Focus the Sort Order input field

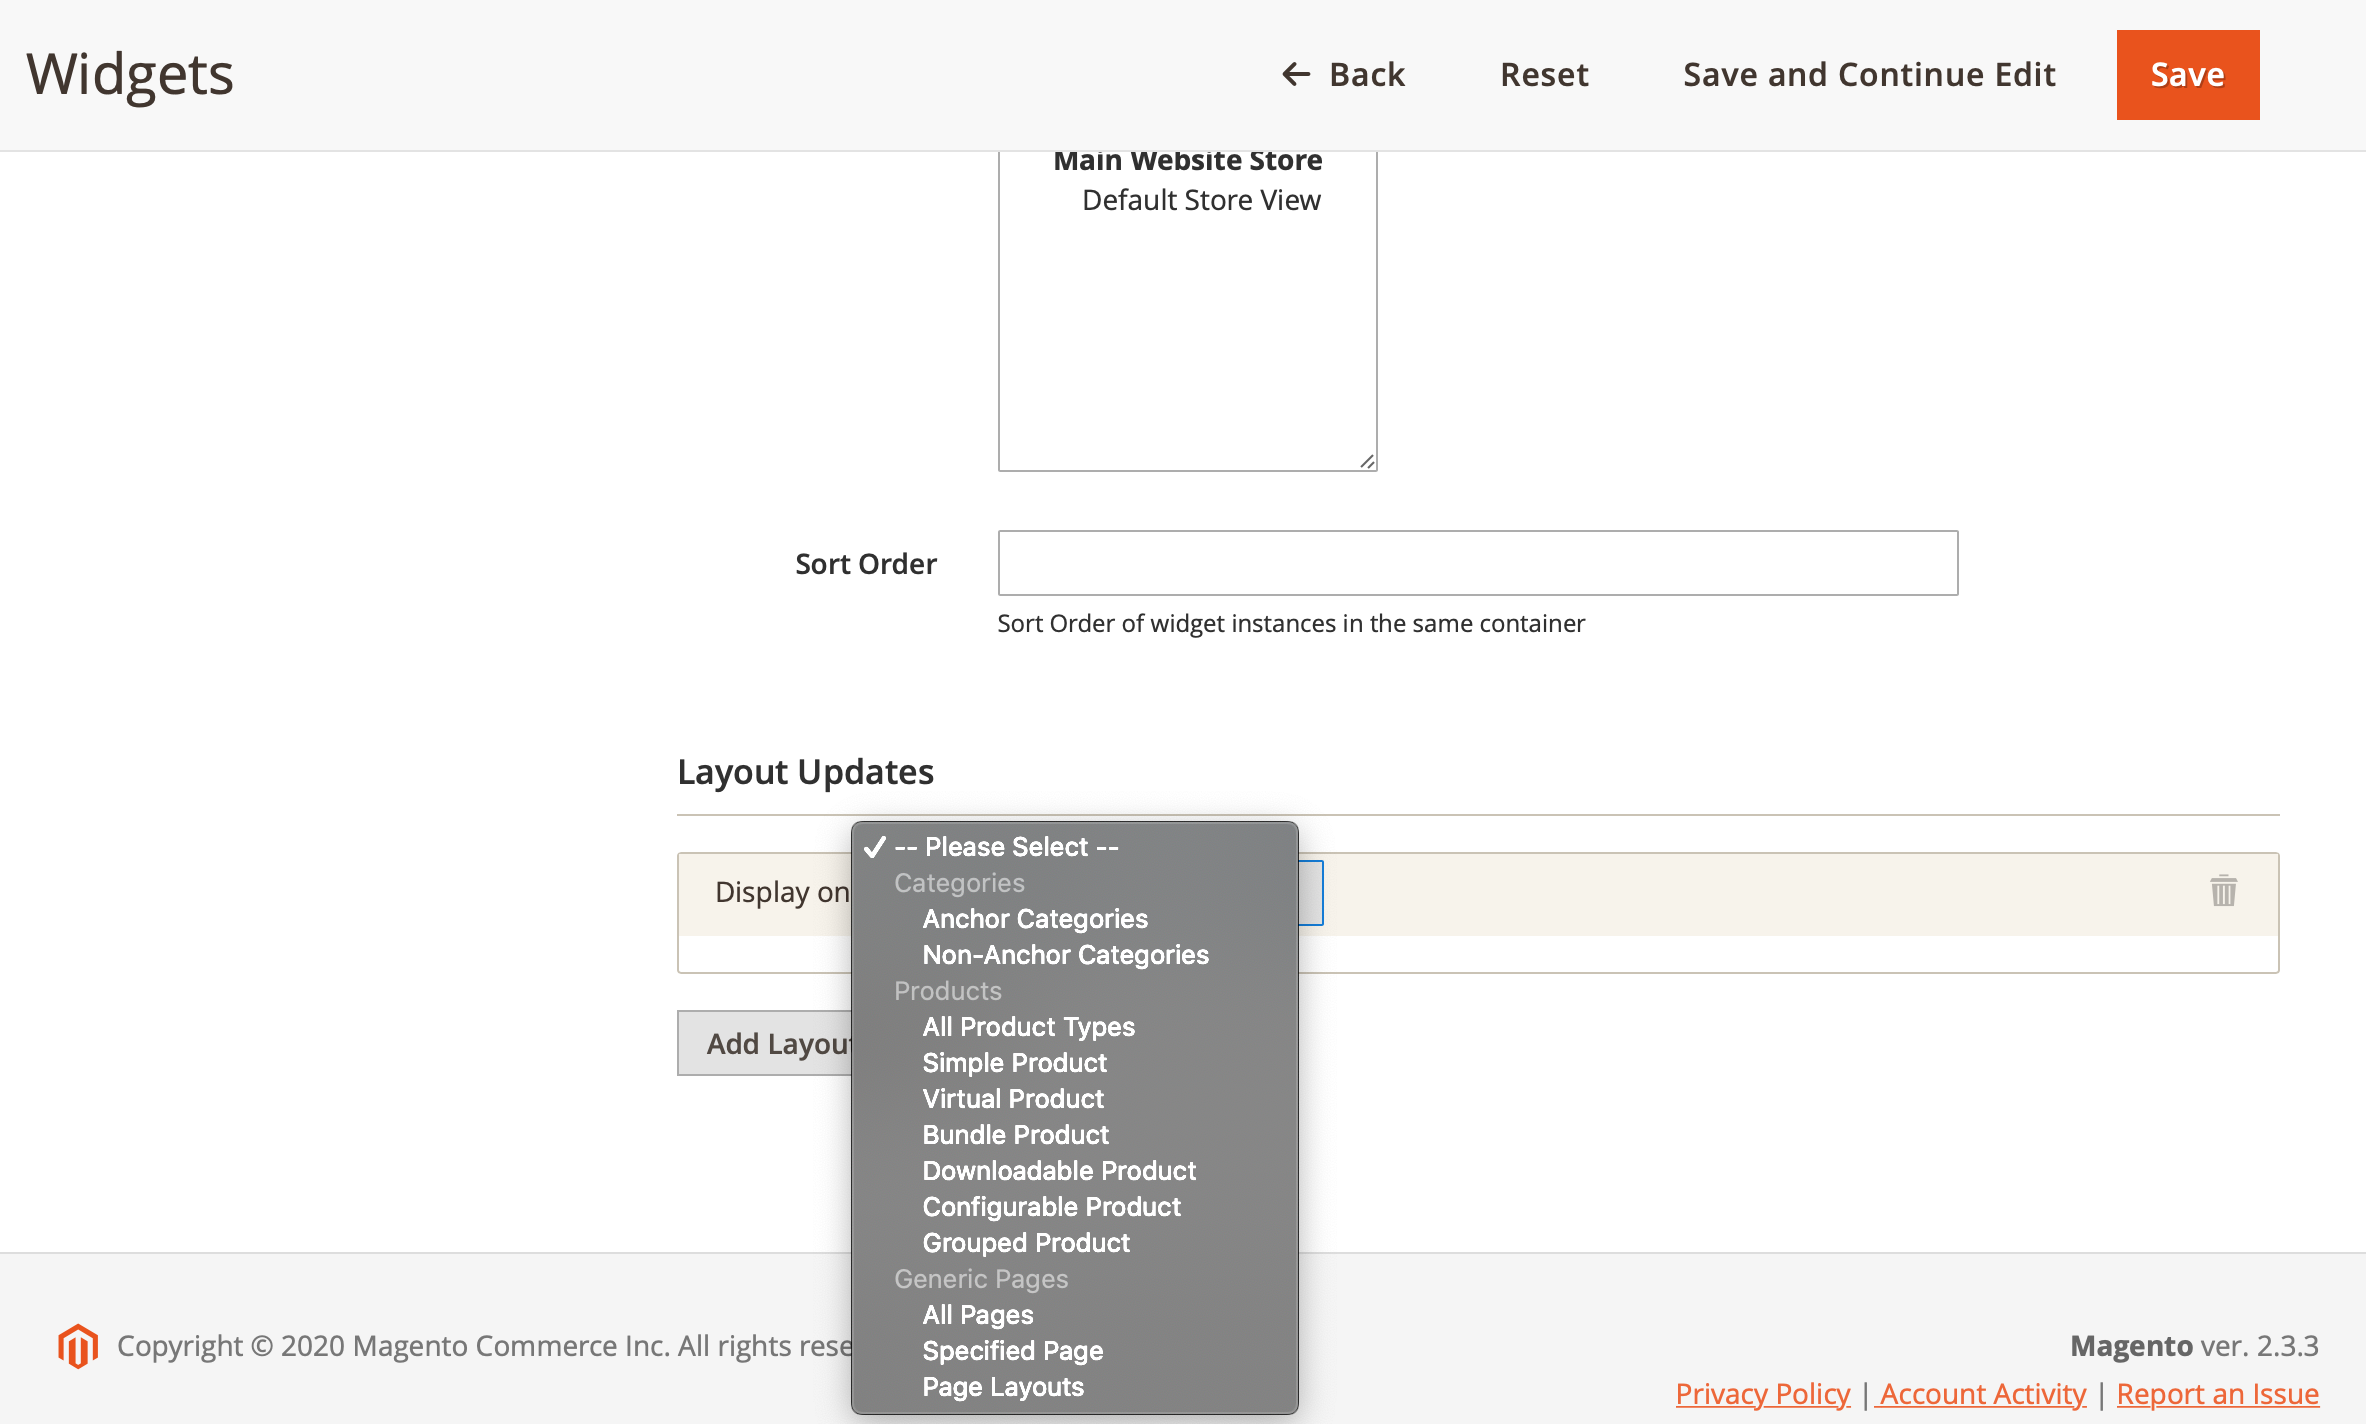[1477, 563]
